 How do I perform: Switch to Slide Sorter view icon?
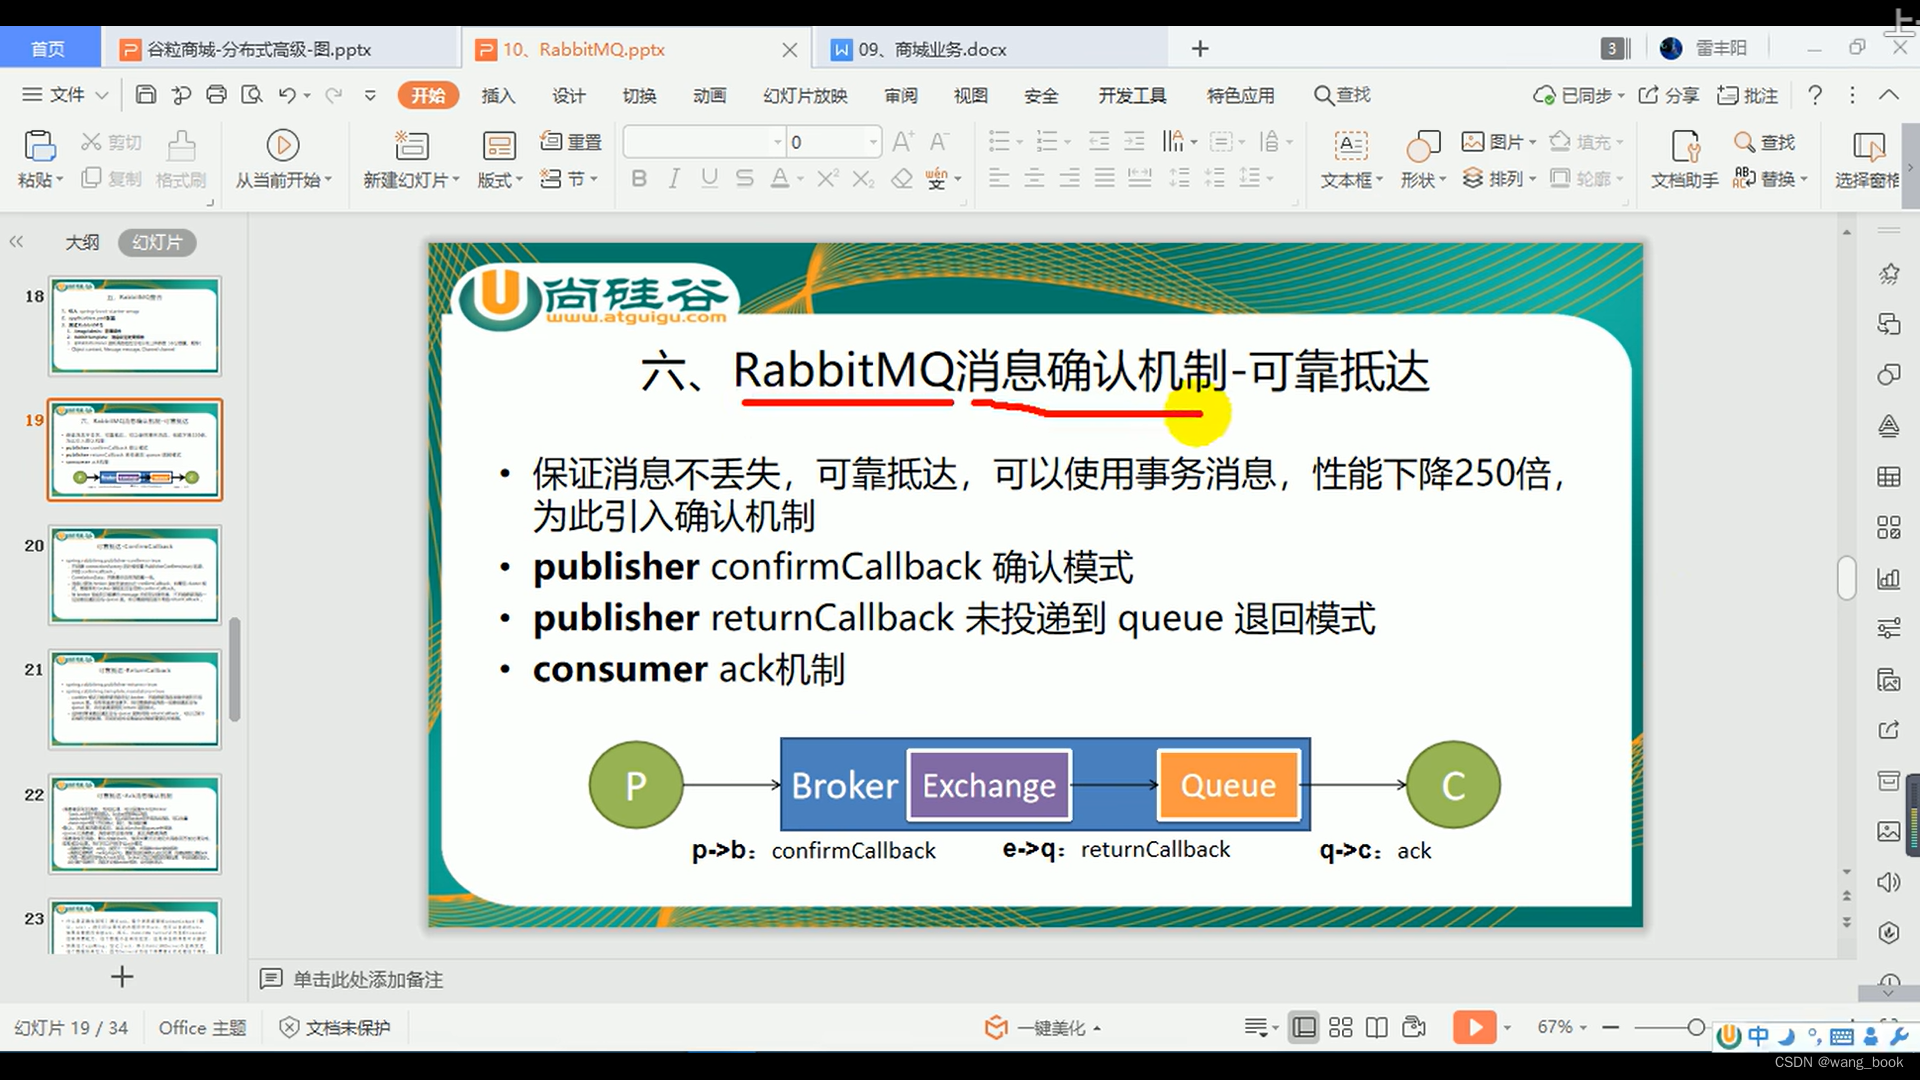(x=1341, y=1027)
